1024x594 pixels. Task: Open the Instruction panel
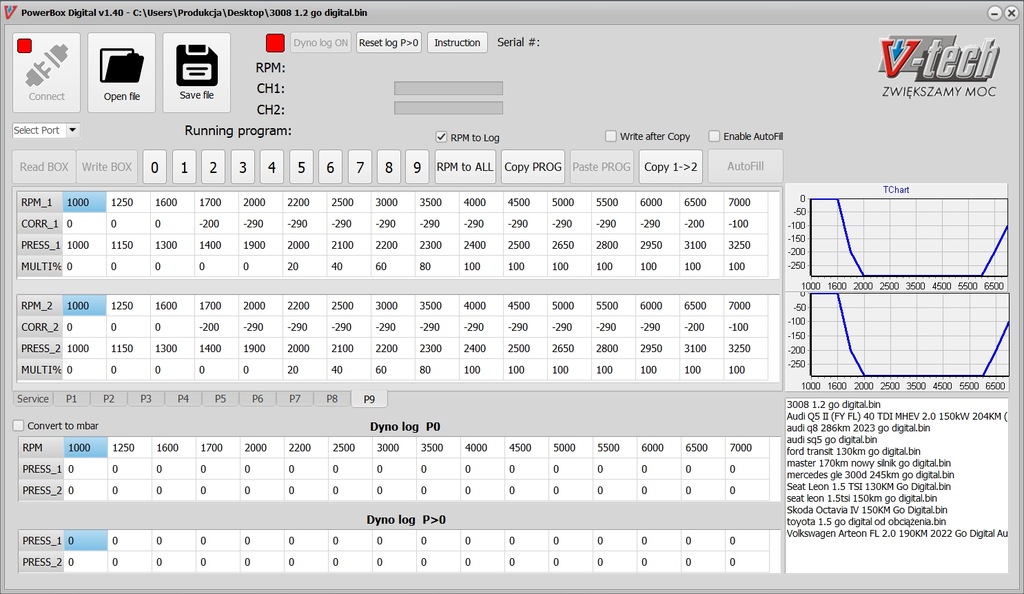[457, 42]
